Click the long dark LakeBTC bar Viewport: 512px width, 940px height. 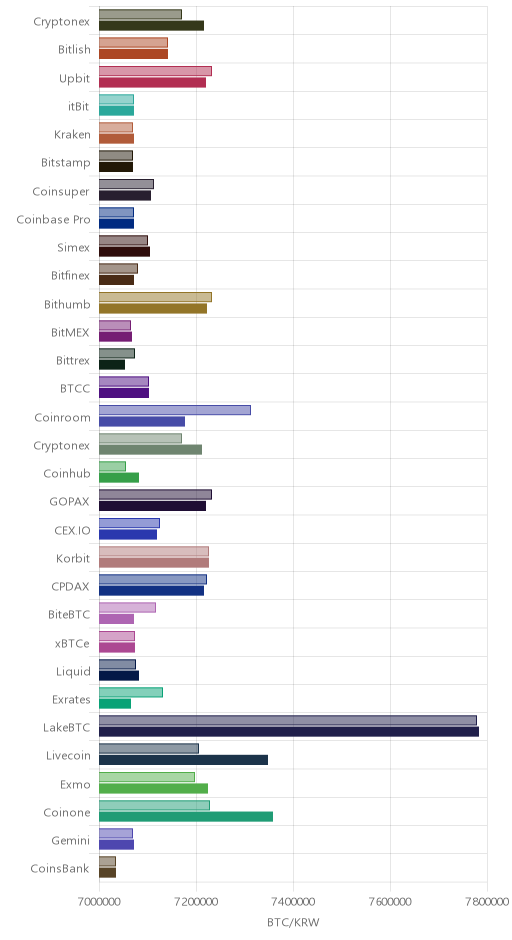(288, 732)
